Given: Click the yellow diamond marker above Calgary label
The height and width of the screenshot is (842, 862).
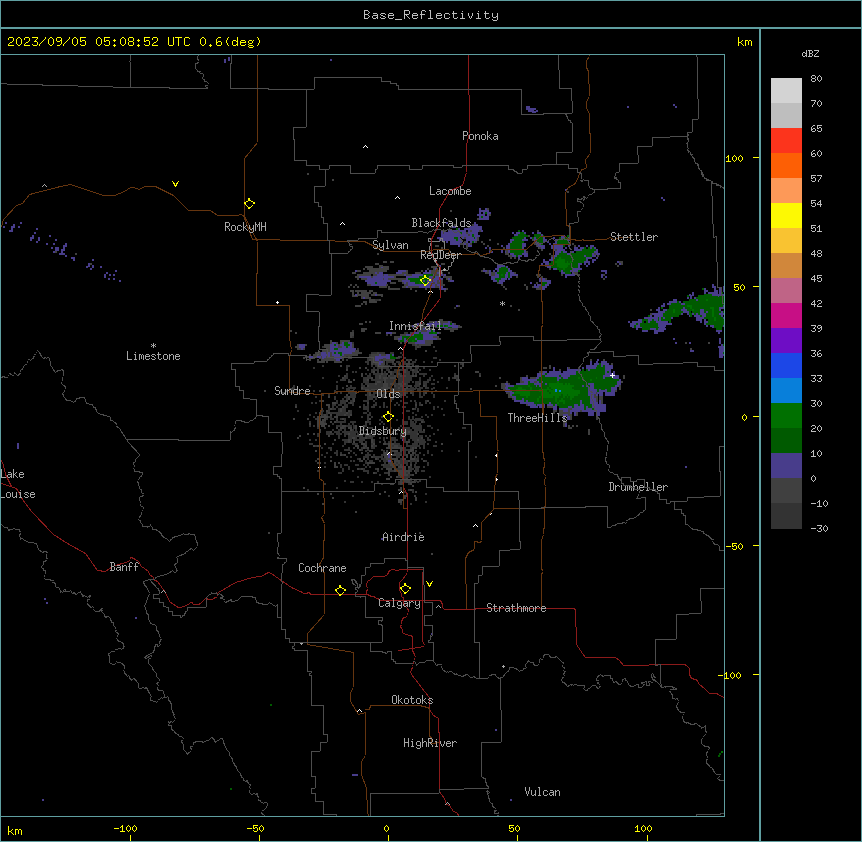Looking at the screenshot, I should pyautogui.click(x=405, y=589).
